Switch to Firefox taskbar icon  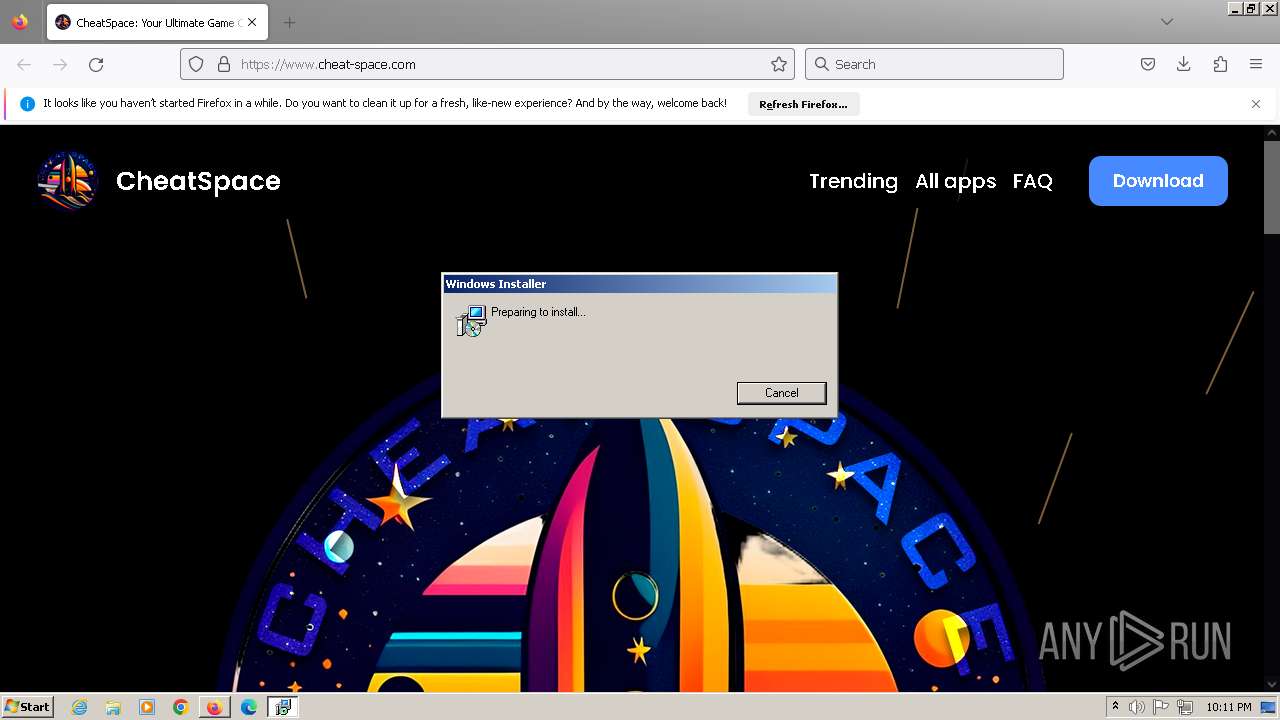point(214,707)
